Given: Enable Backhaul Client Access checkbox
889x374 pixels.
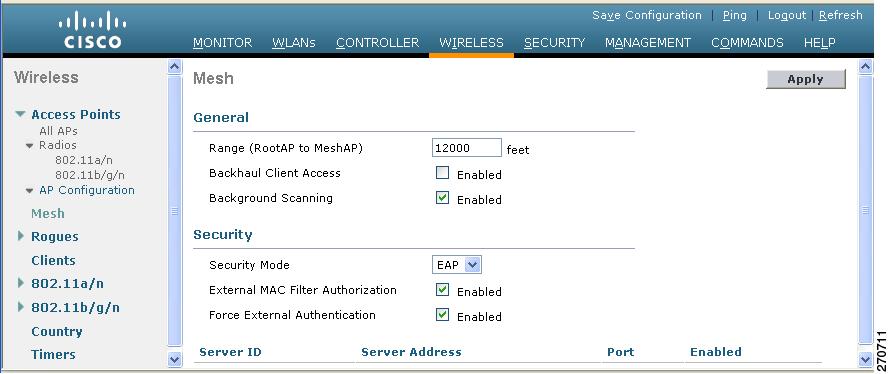Looking at the screenshot, I should [x=442, y=173].
